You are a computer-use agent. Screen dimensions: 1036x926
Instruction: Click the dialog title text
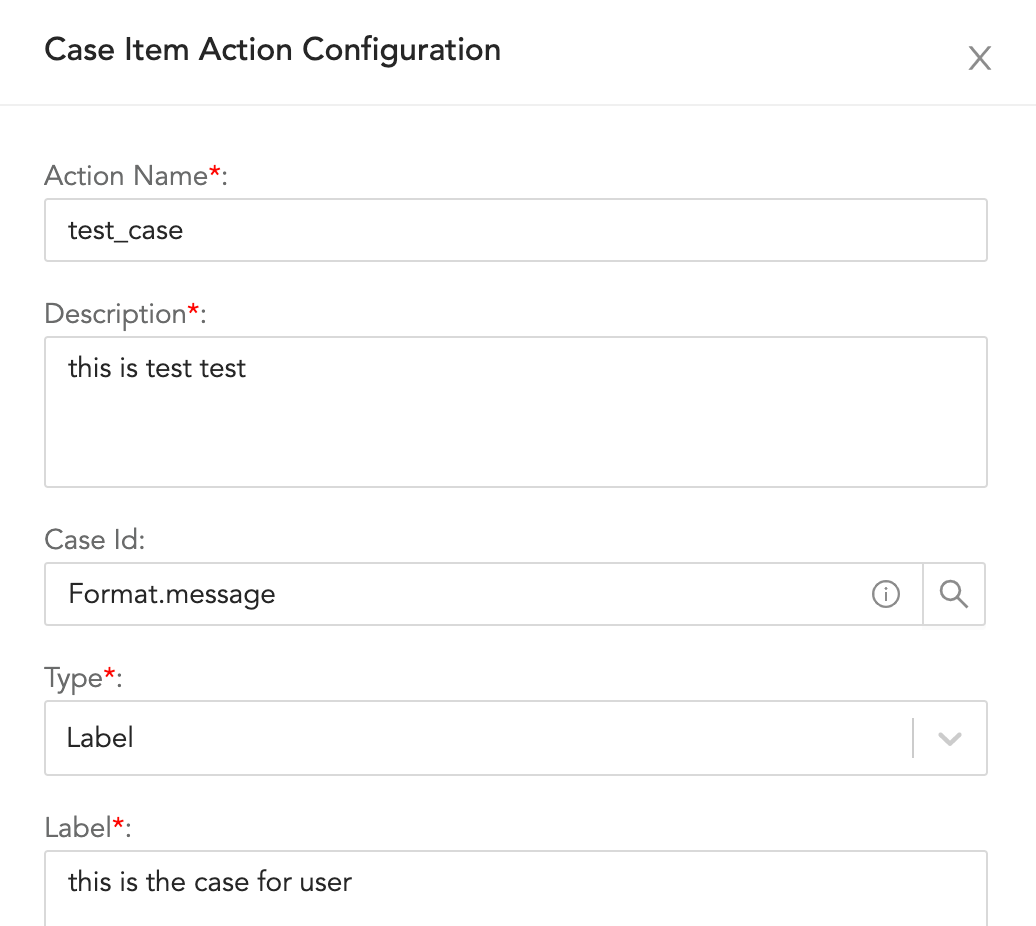tap(272, 49)
